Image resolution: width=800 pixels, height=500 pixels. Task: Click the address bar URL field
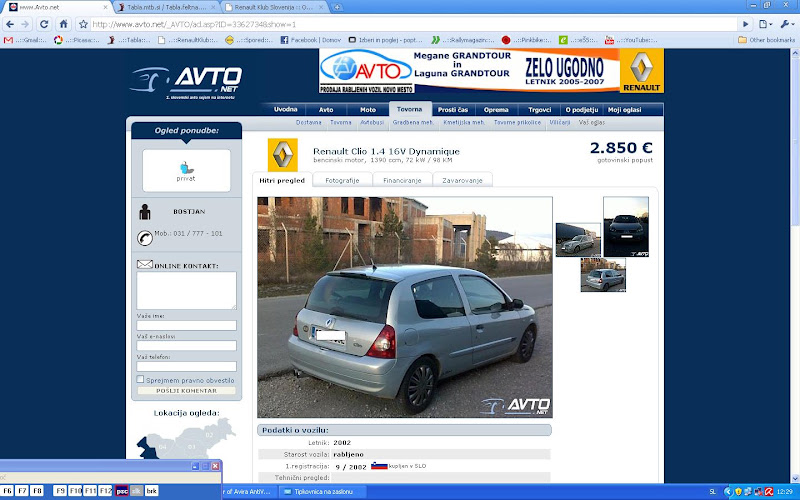(413, 24)
